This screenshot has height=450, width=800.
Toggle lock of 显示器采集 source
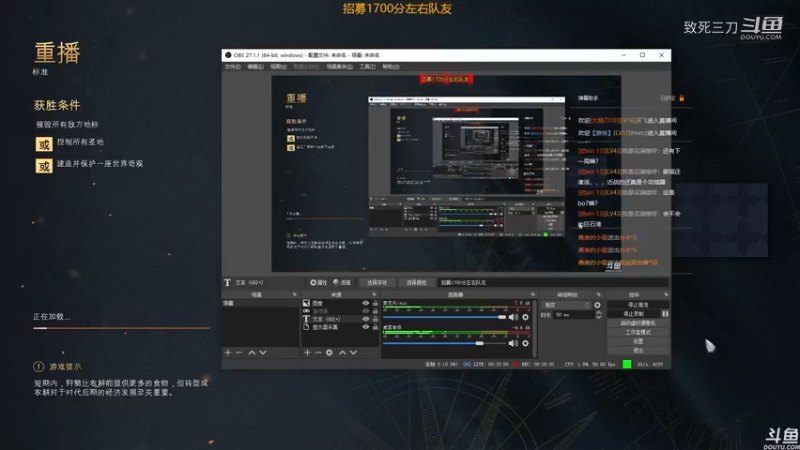click(x=375, y=327)
